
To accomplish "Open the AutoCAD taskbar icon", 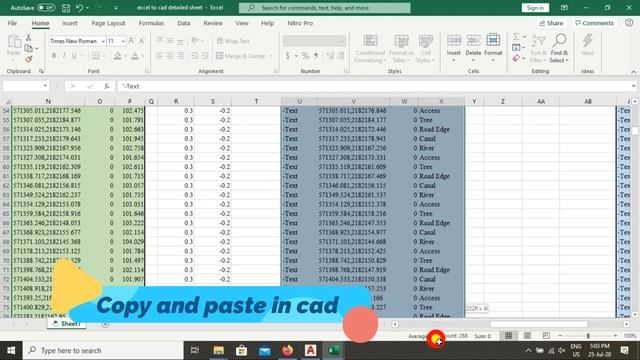I will [x=310, y=350].
